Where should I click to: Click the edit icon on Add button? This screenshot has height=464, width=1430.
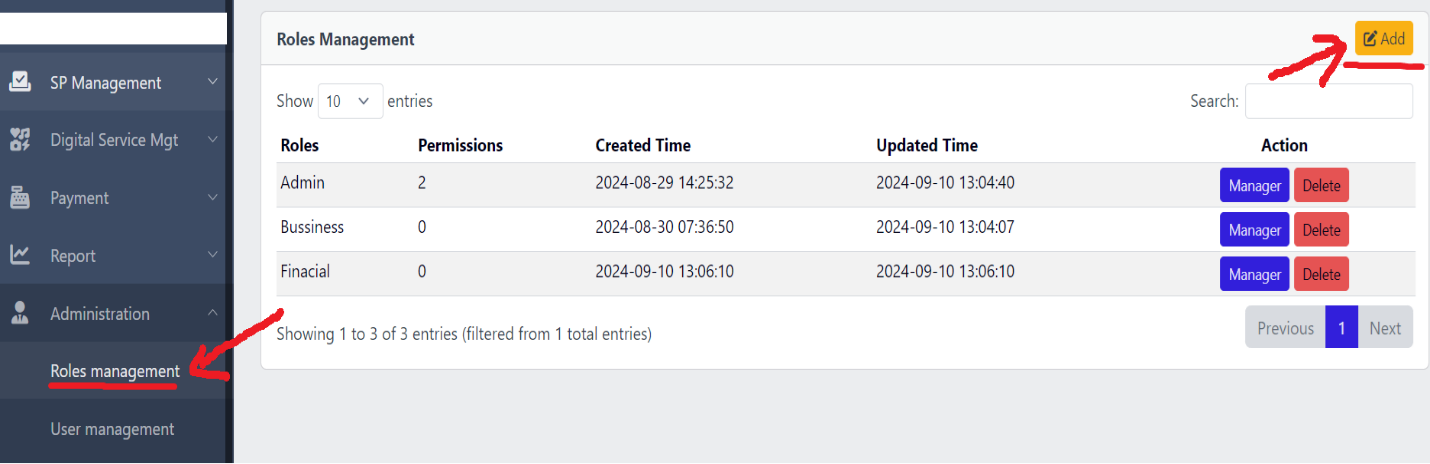(1370, 39)
